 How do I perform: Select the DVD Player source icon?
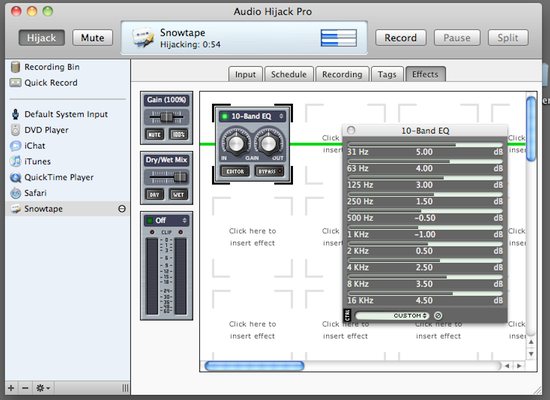15,130
